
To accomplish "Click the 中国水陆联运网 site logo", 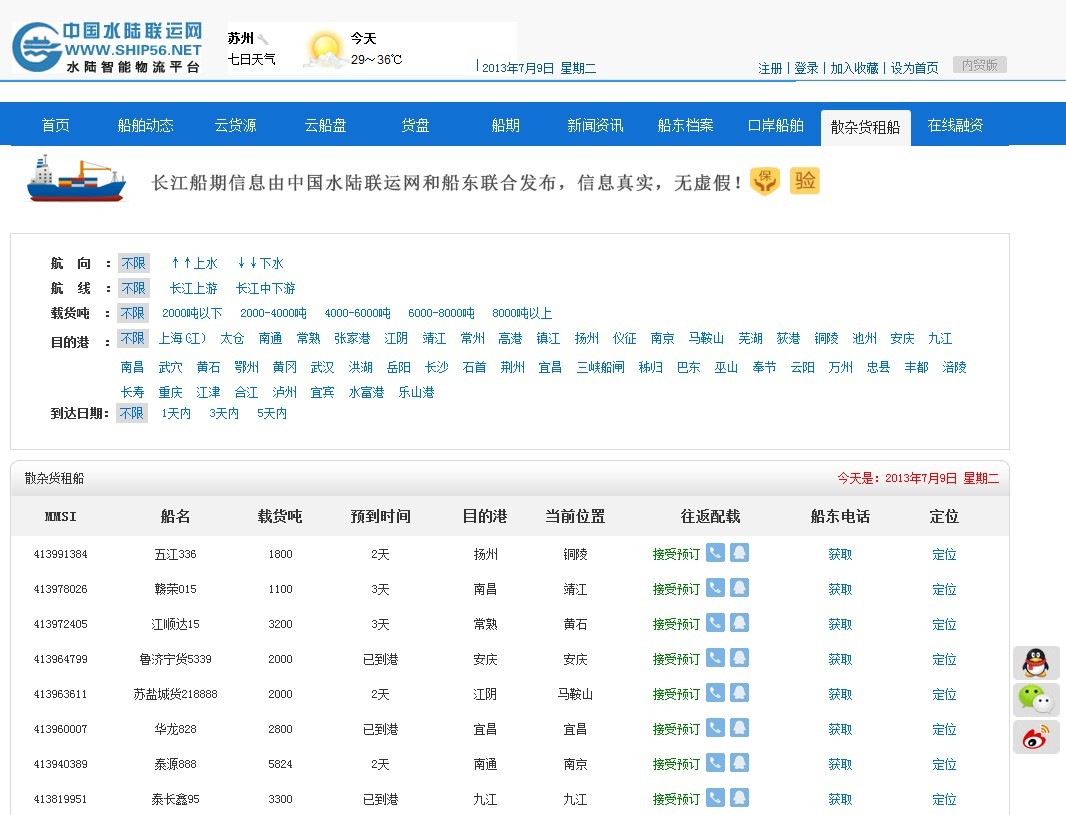I will pos(107,47).
